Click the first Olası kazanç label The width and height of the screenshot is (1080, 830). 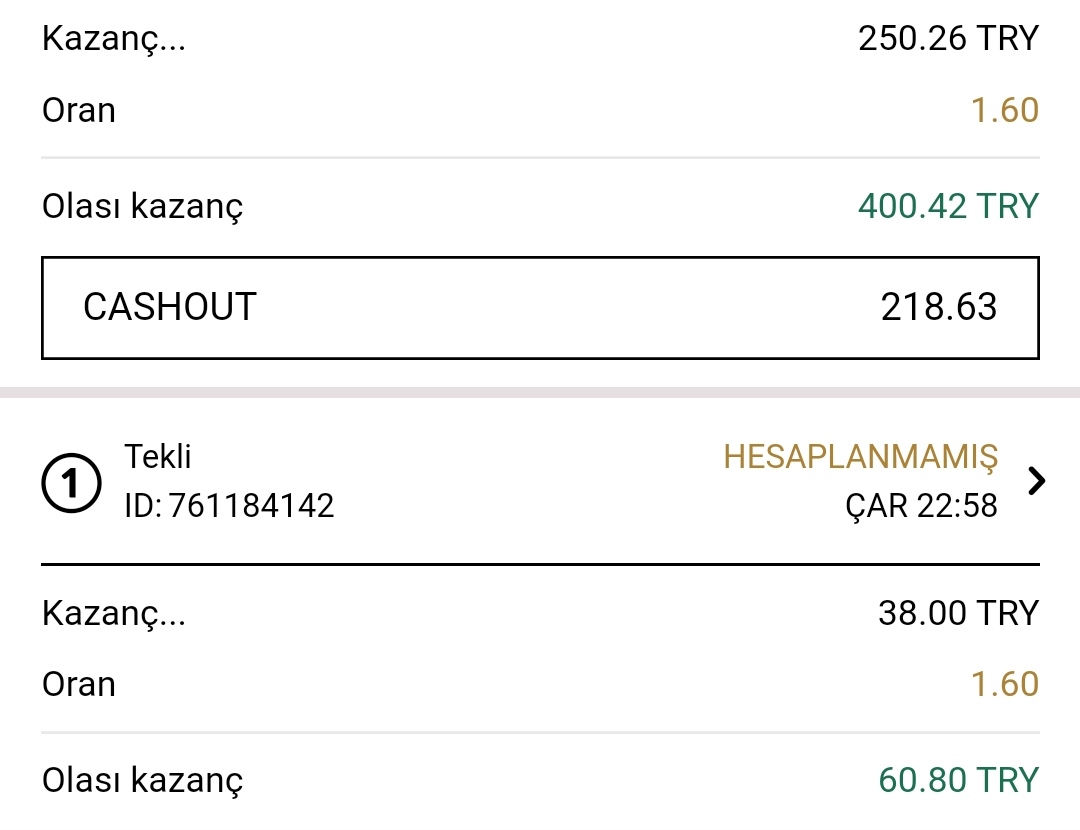coord(143,207)
